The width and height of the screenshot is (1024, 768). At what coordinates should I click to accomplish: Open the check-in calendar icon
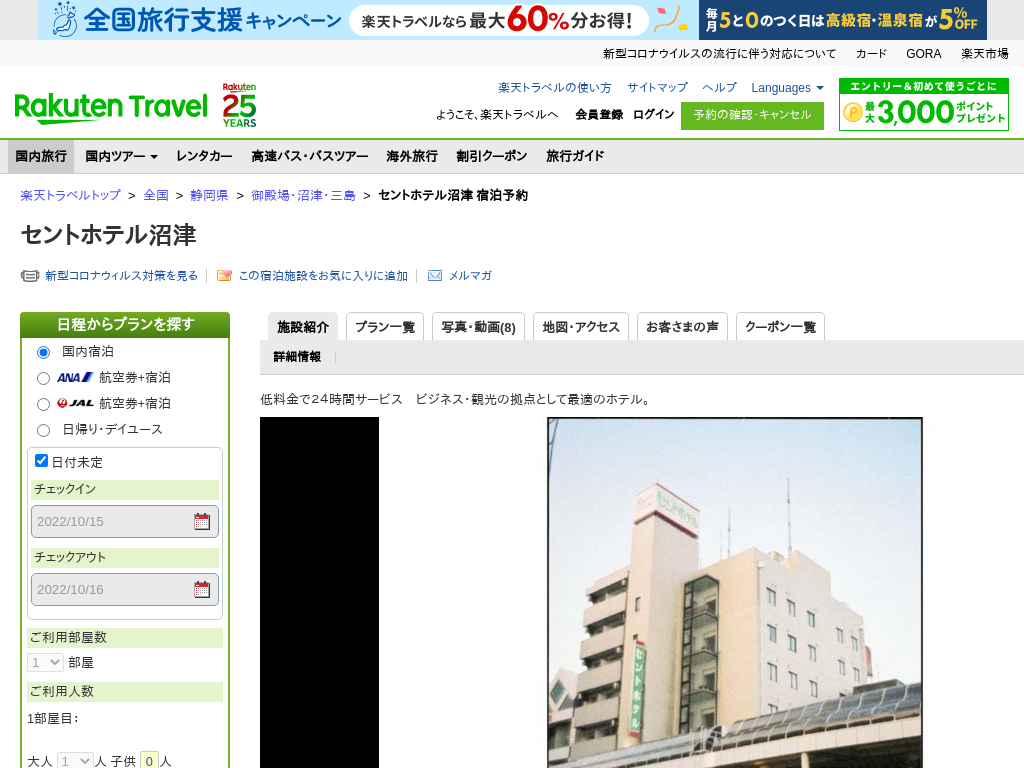[202, 521]
